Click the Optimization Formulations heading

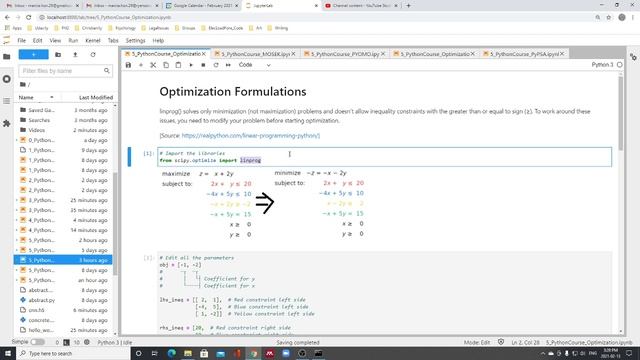click(x=233, y=91)
